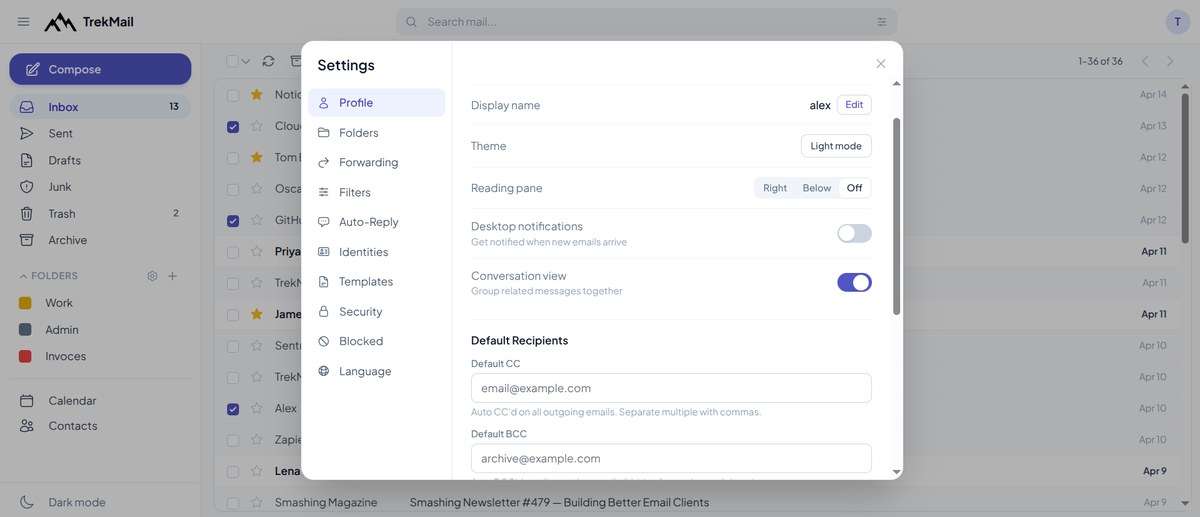
Task: Select the yellow Work folder
Action: pyautogui.click(x=100, y=303)
